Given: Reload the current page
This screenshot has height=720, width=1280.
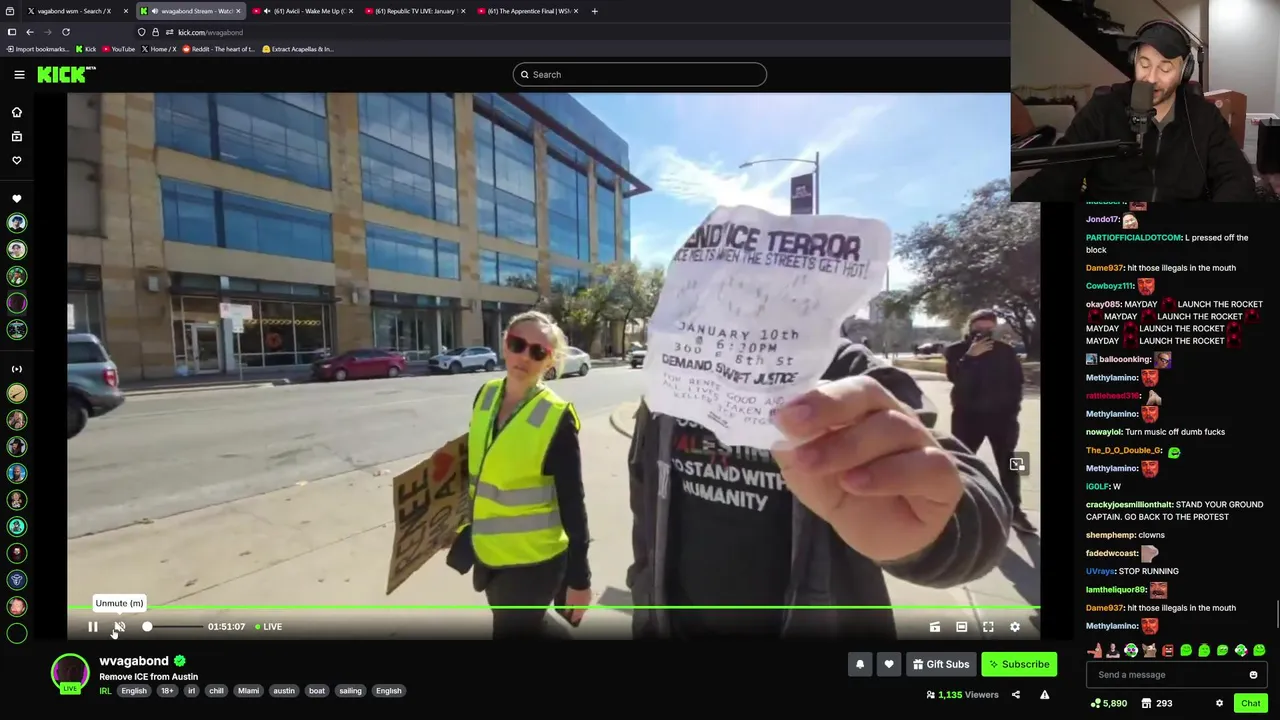Looking at the screenshot, I should pos(66,32).
